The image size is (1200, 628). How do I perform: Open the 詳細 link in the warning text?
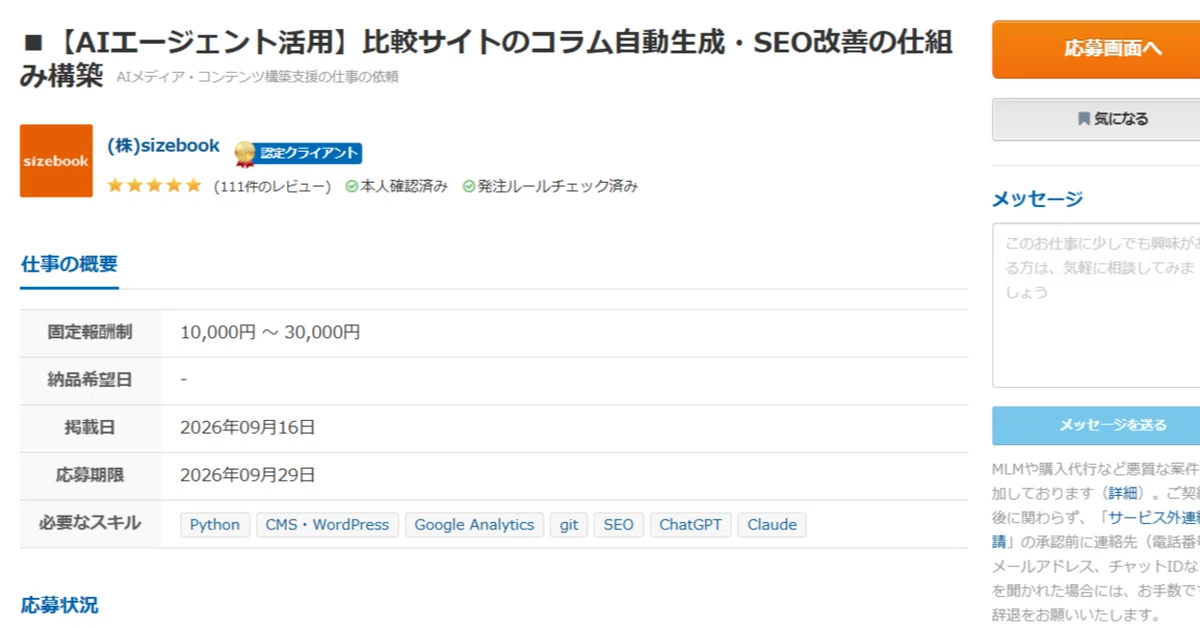[x=1122, y=493]
